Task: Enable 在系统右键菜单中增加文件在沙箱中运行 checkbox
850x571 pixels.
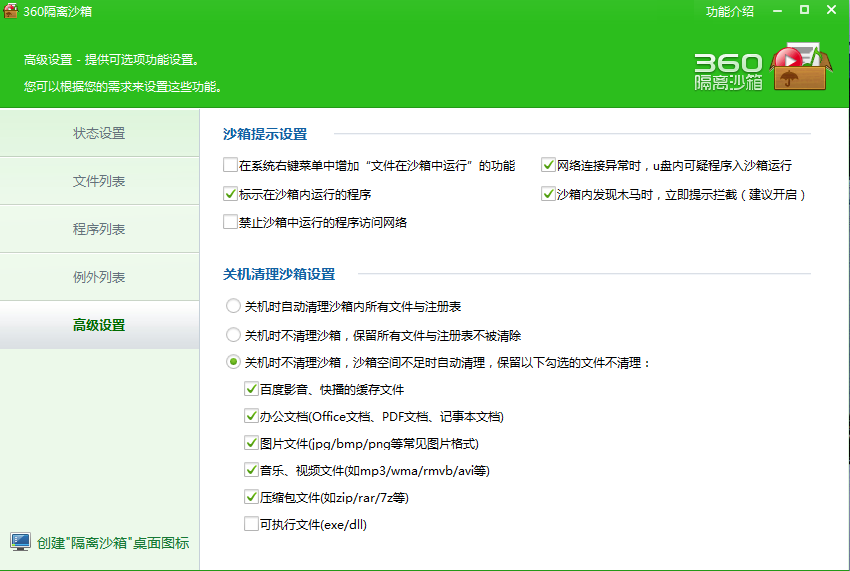Action: pos(230,165)
